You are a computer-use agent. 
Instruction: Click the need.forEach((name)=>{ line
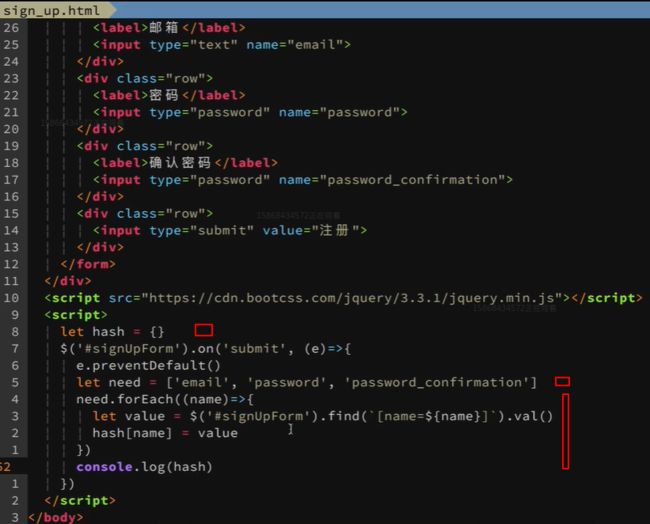(165, 399)
